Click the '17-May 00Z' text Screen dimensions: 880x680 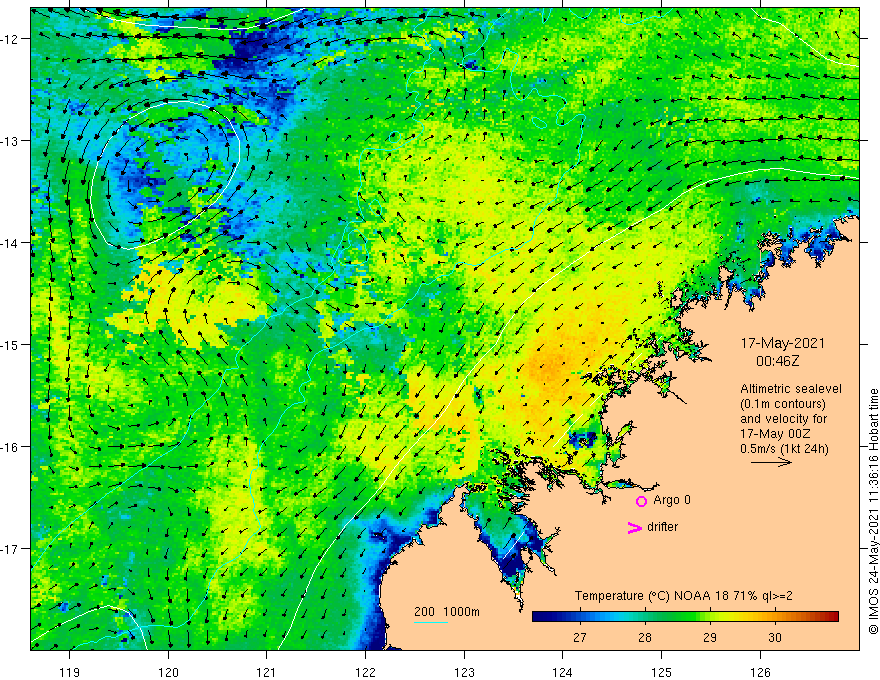point(774,434)
